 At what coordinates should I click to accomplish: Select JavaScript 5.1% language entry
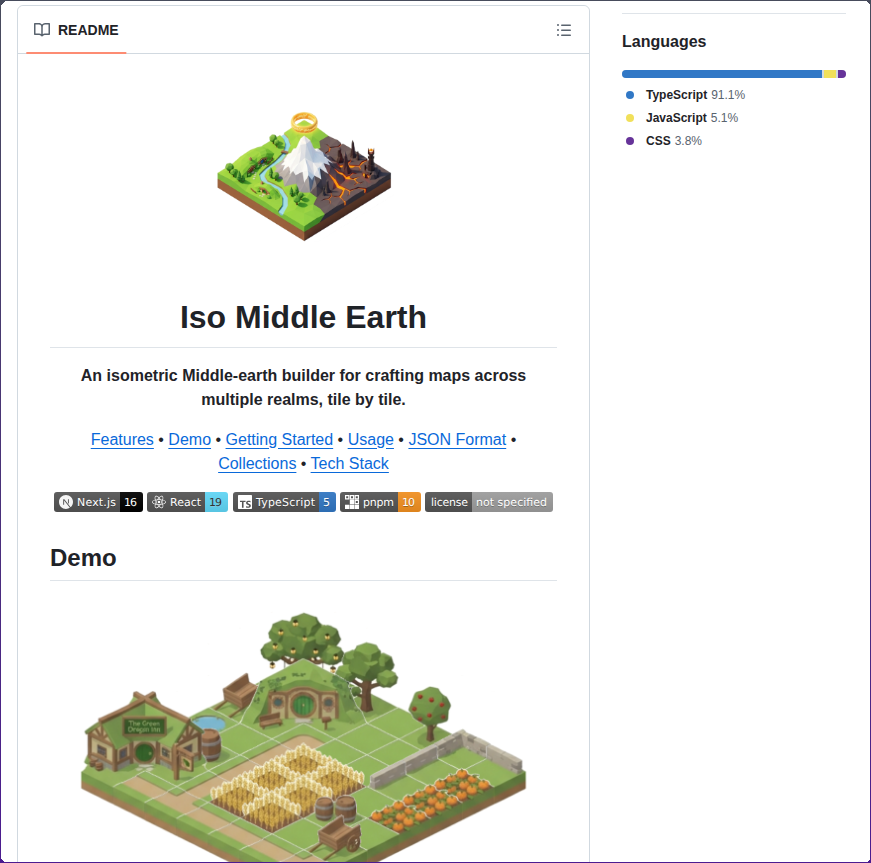pos(692,118)
